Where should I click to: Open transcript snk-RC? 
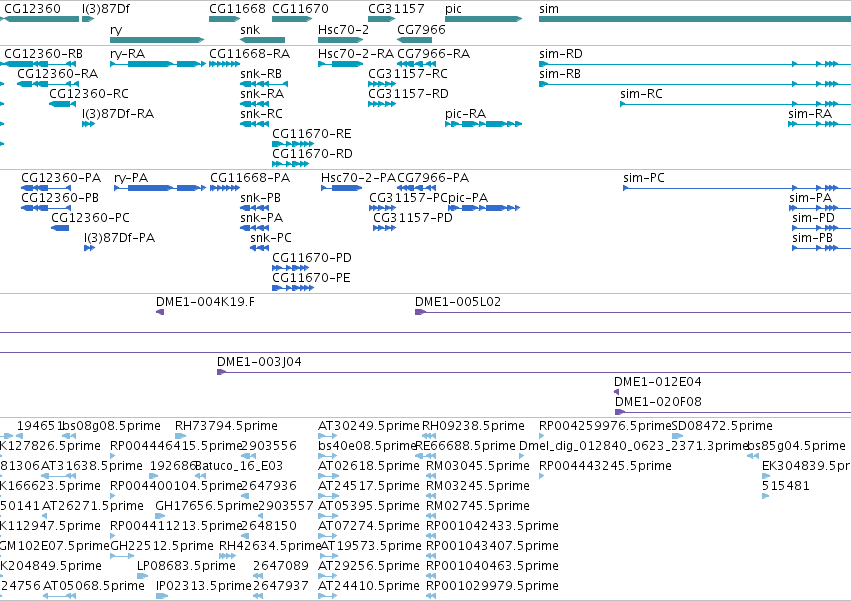[x=261, y=114]
